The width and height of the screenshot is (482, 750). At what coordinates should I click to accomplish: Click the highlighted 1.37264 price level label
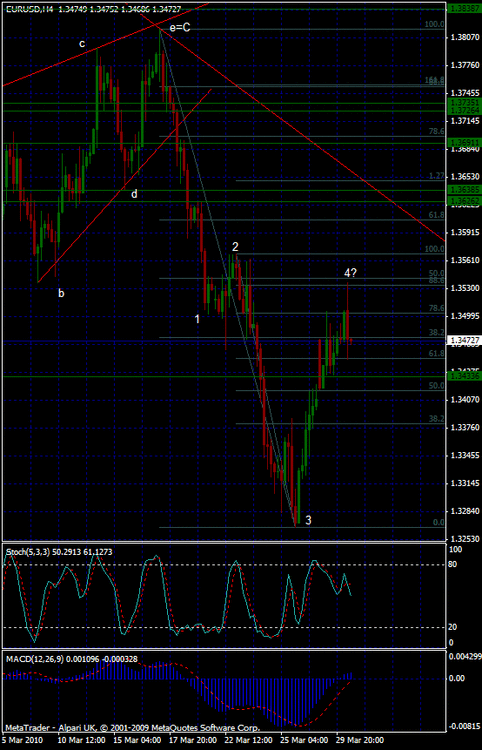pyautogui.click(x=463, y=110)
